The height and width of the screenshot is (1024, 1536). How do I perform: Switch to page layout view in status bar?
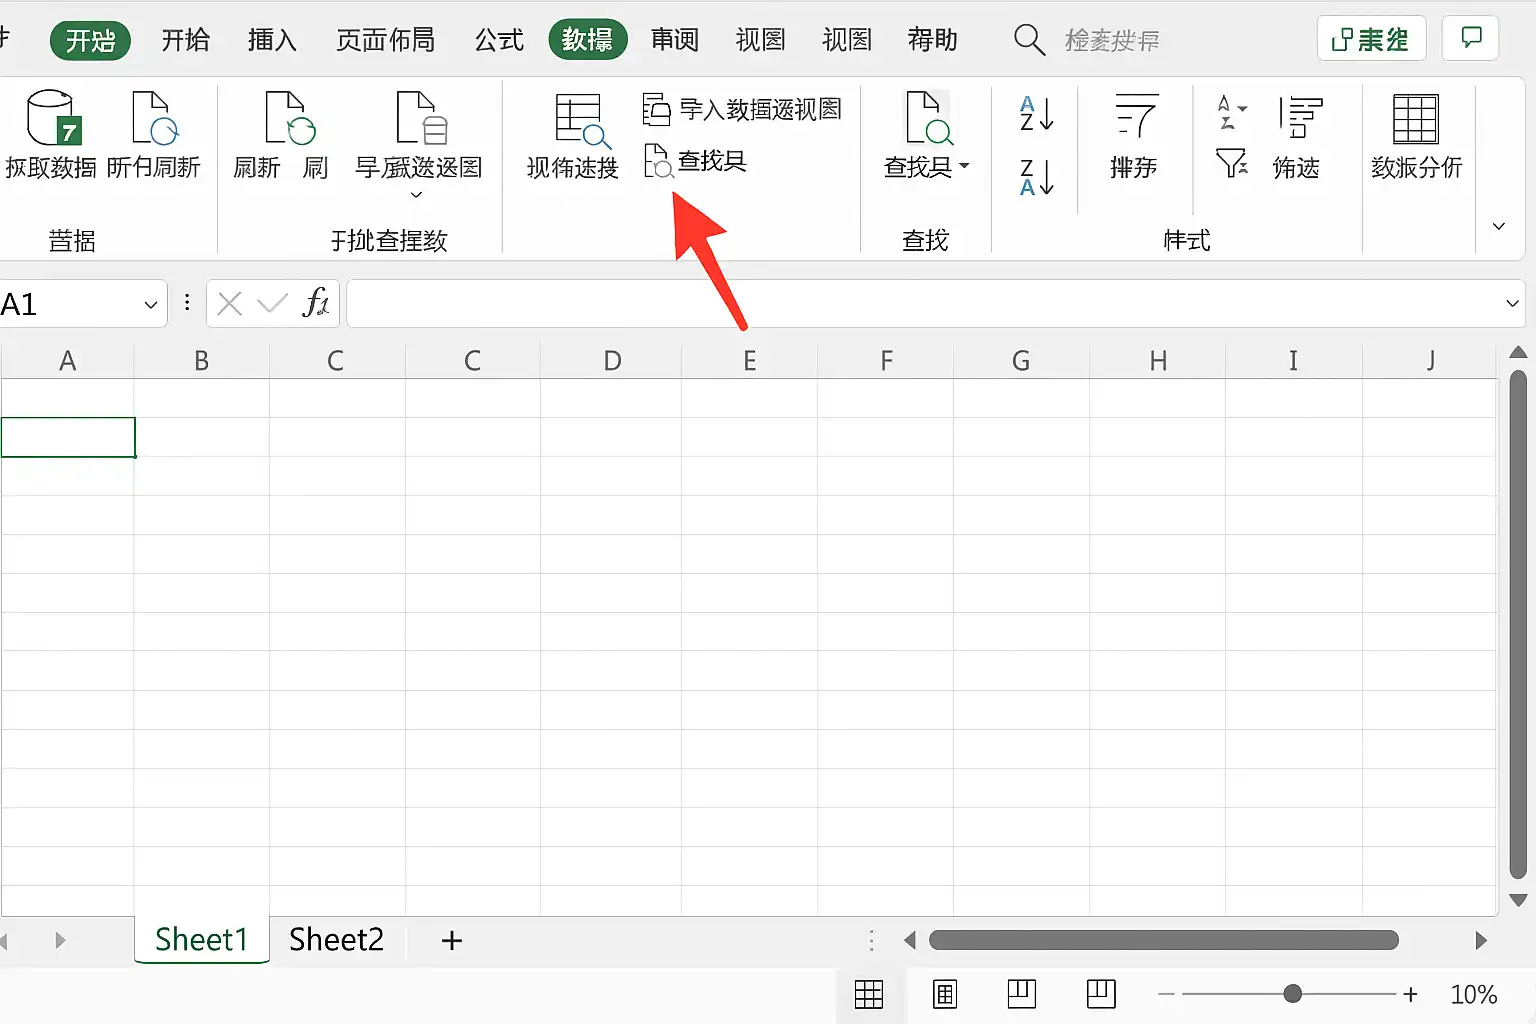point(945,994)
